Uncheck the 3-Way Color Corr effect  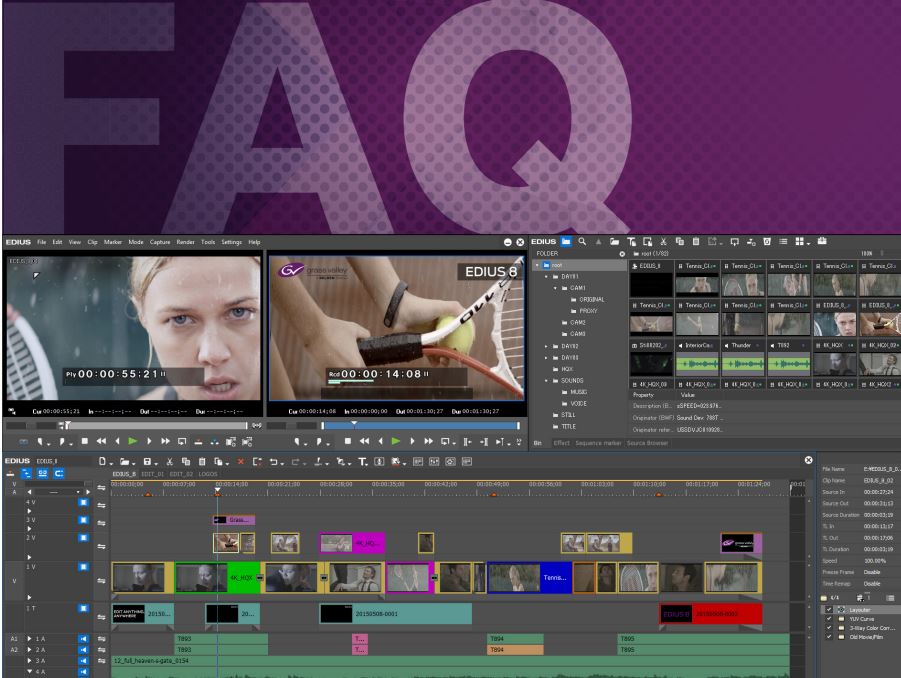point(829,627)
